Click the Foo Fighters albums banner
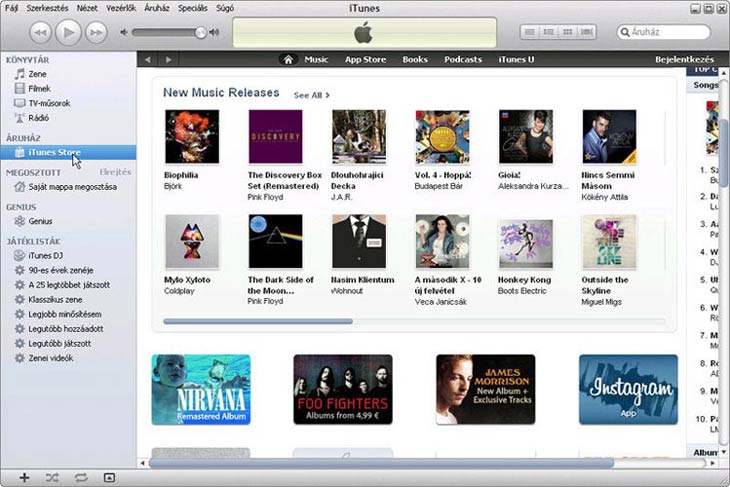730x487 pixels. click(343, 390)
